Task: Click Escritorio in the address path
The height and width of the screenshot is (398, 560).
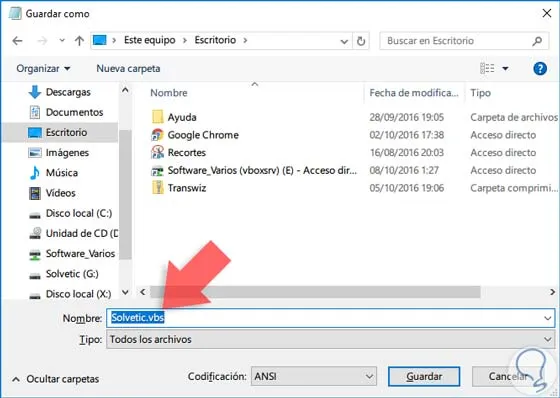Action: [215, 40]
